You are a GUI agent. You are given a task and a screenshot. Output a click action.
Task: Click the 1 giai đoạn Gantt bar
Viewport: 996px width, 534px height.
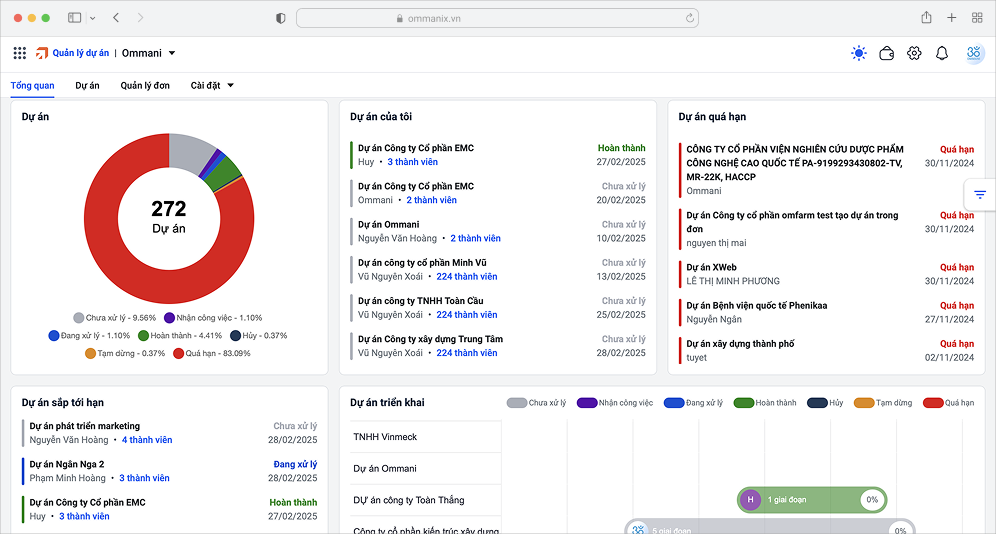coord(800,500)
